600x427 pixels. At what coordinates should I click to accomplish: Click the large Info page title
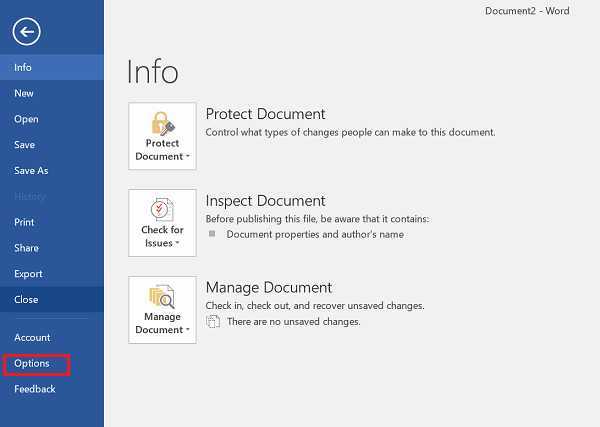tap(152, 72)
